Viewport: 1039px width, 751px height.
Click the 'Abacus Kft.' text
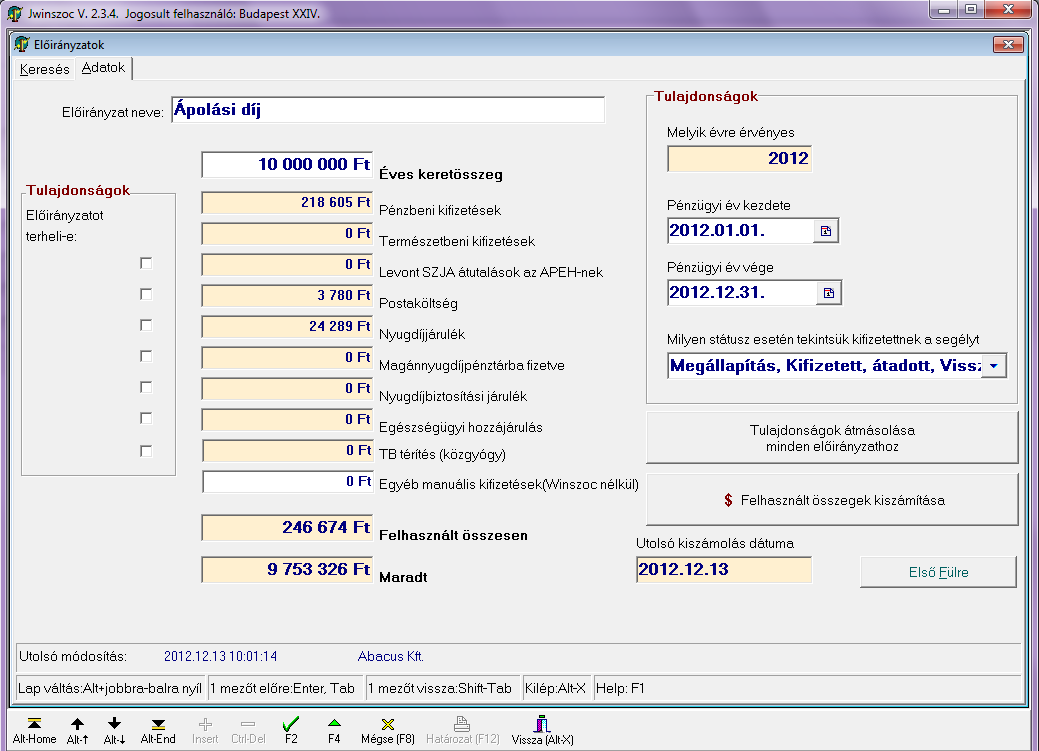[390, 656]
